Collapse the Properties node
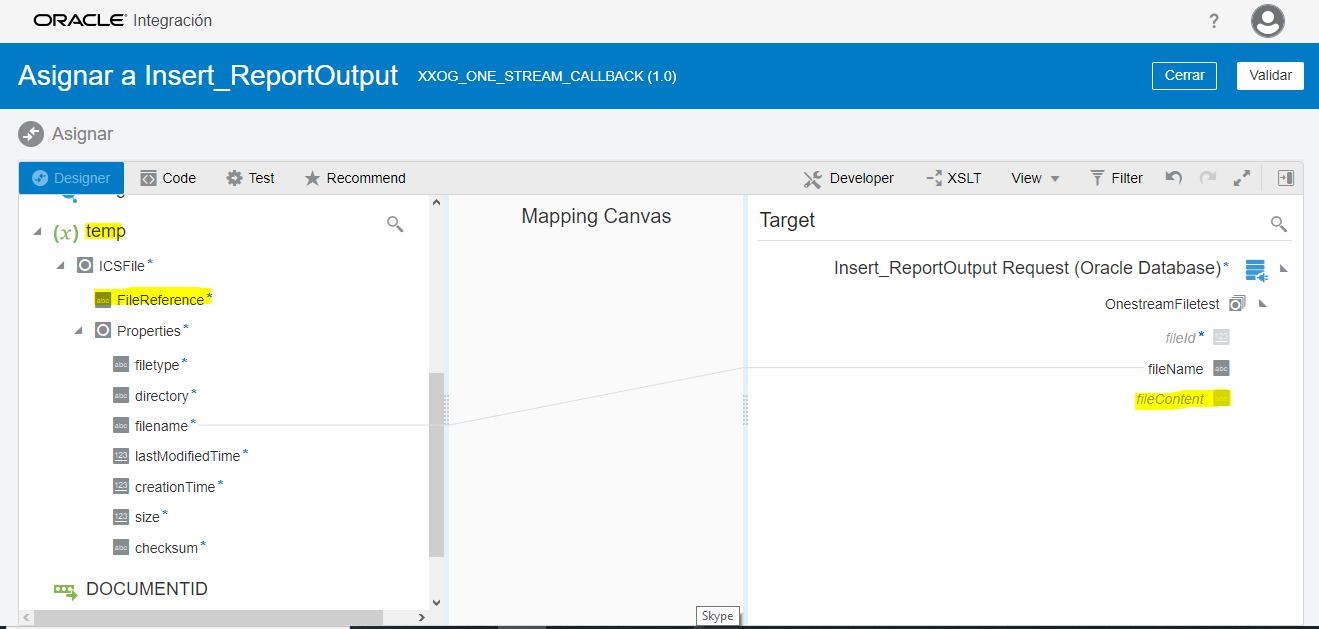This screenshot has width=1319, height=629. (79, 330)
